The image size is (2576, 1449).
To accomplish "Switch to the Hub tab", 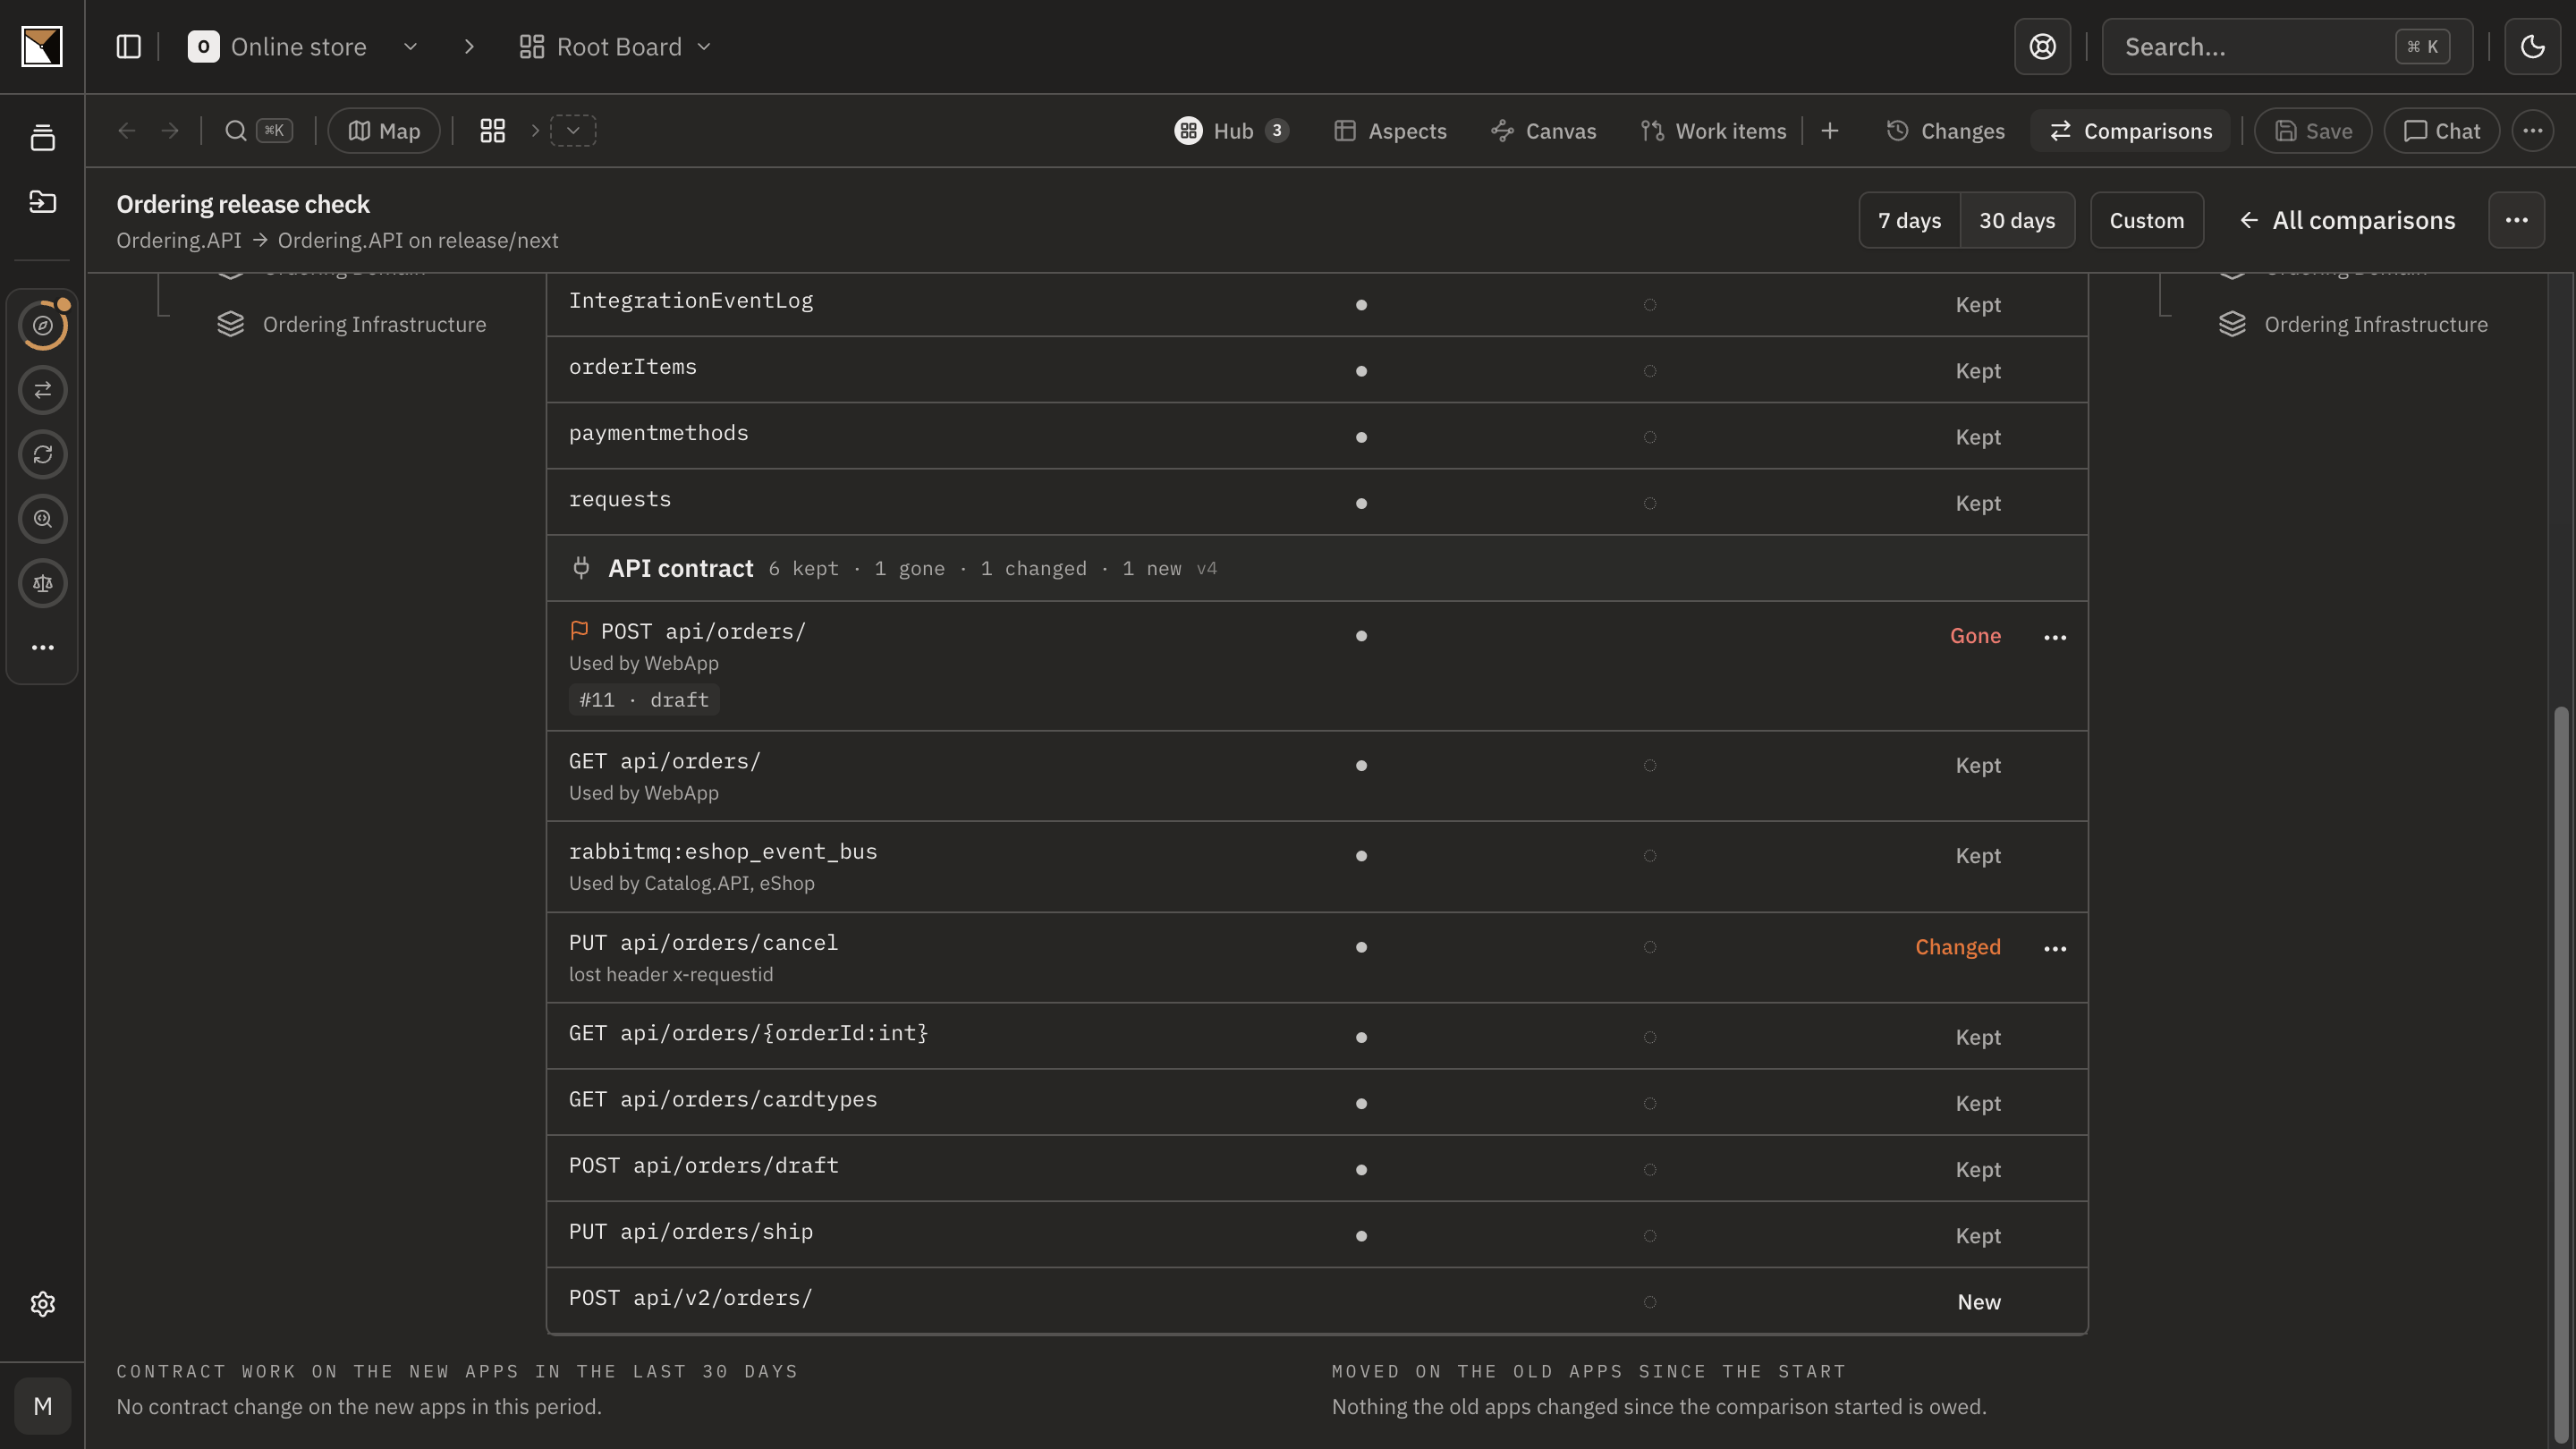I will click(1231, 131).
